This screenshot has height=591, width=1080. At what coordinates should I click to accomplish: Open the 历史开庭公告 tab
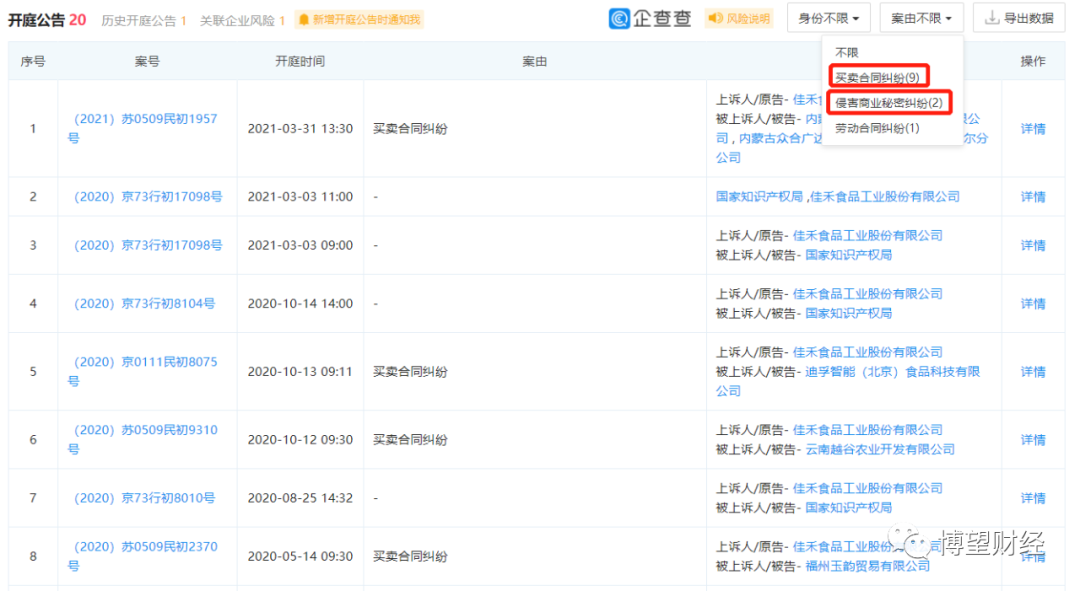point(144,21)
